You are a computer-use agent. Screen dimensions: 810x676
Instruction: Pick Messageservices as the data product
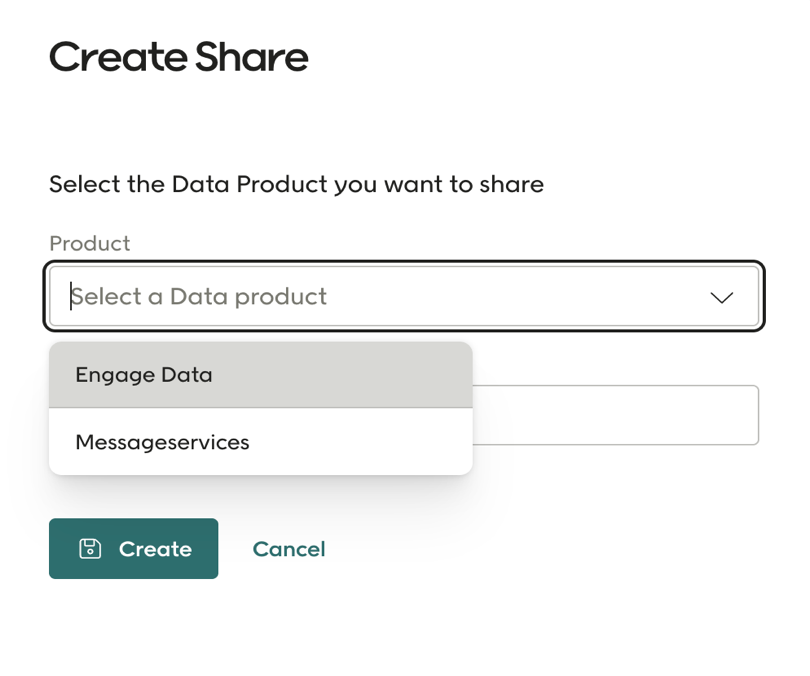[162, 441]
